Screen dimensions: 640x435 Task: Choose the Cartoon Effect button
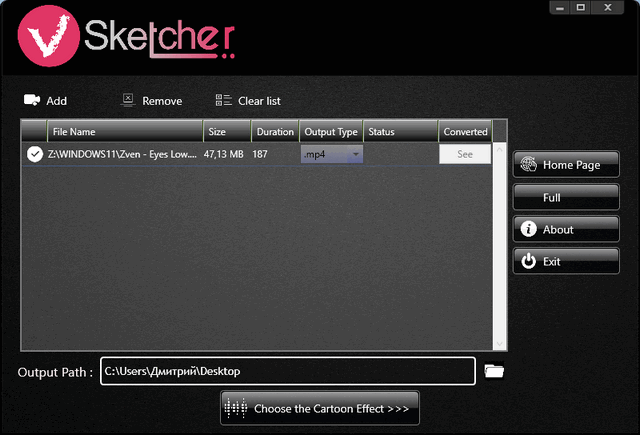pos(320,408)
